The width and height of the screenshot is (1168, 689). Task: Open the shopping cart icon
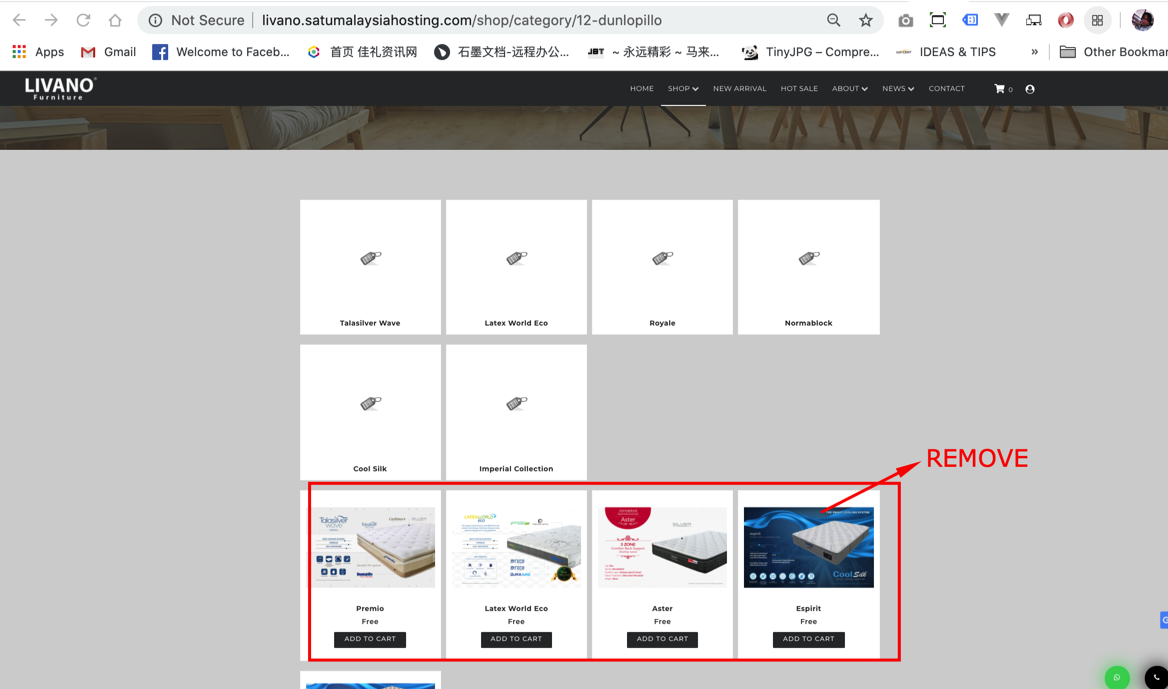1000,89
